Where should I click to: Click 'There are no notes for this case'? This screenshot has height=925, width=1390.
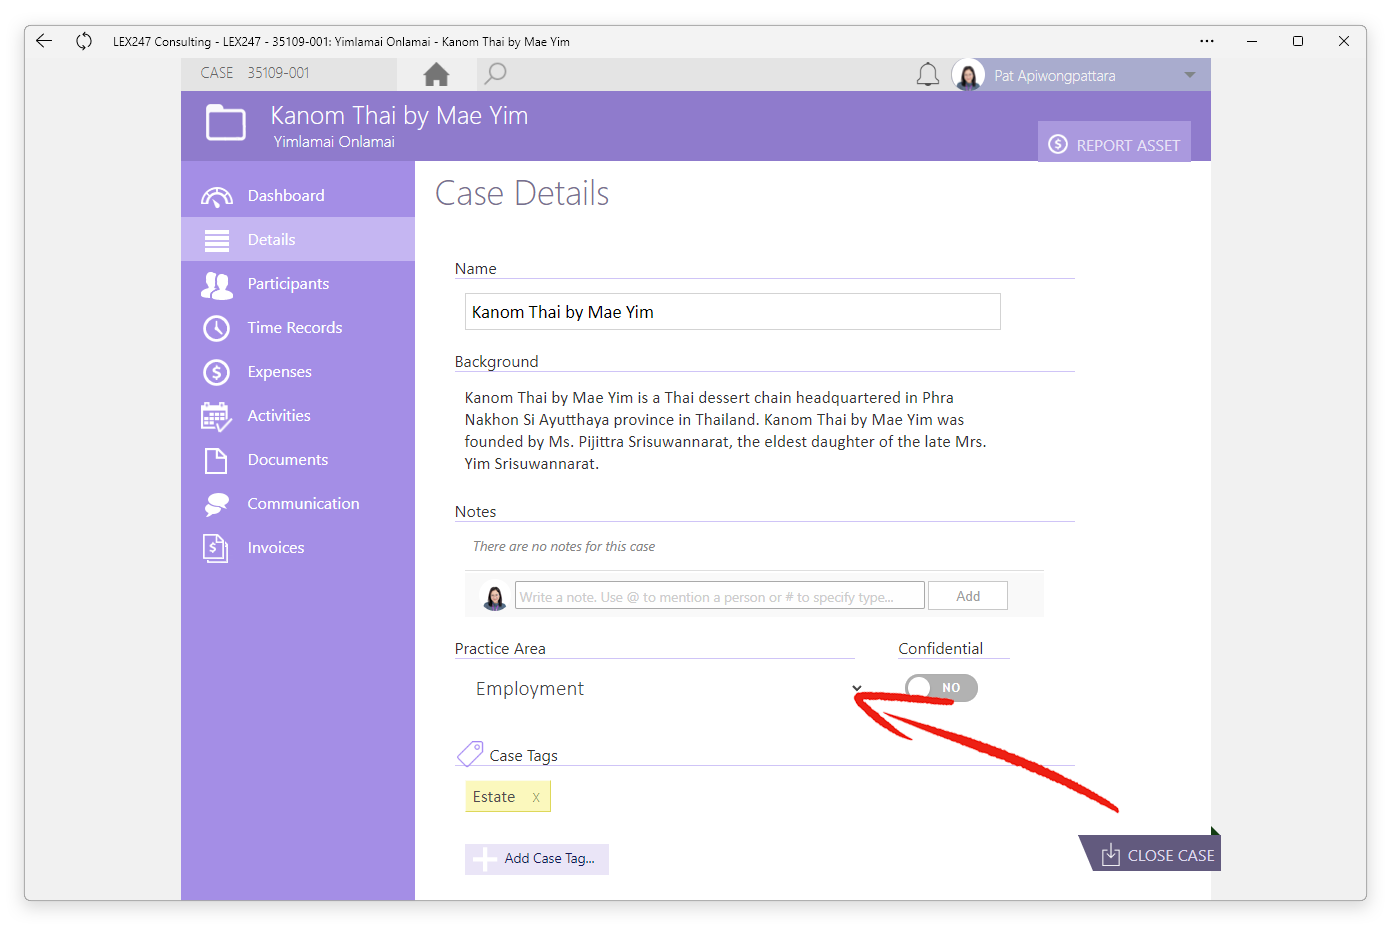[x=564, y=547]
